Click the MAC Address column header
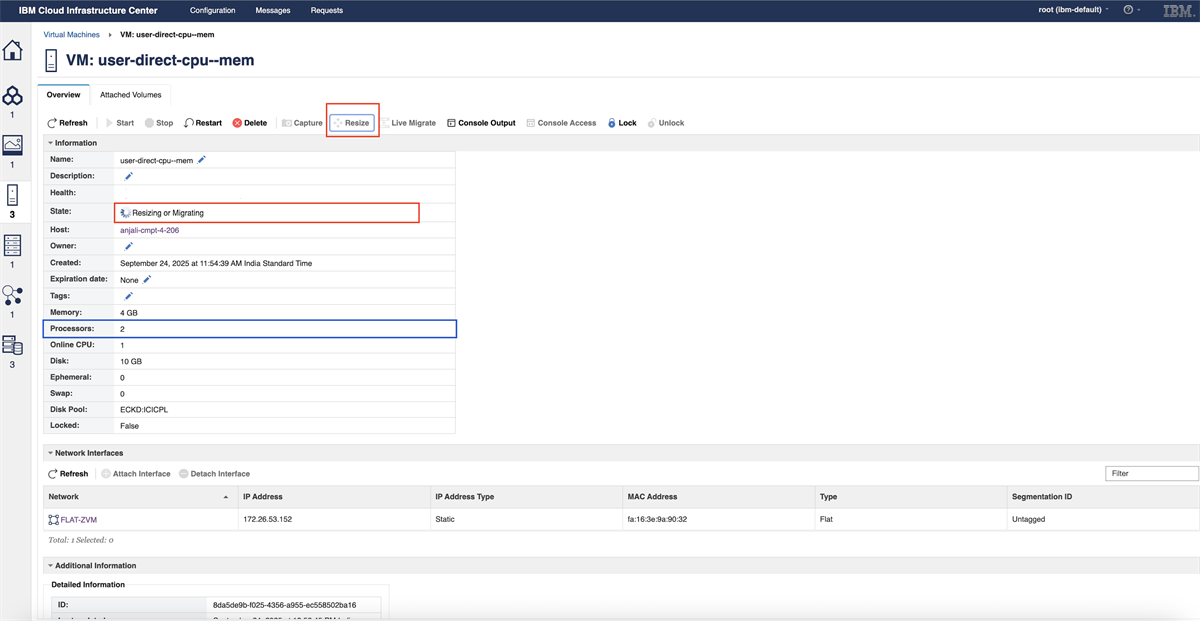Screen dimensions: 1200x621 pos(716,496)
